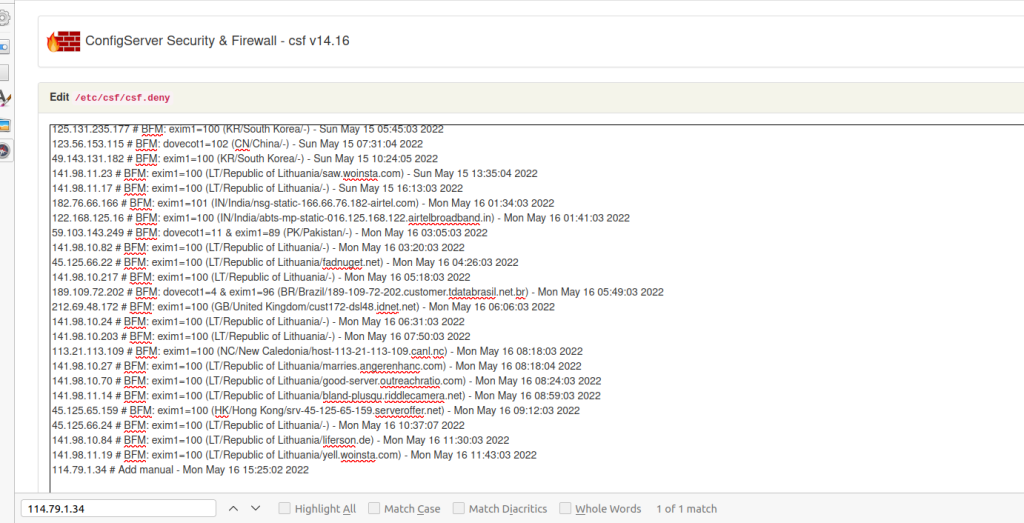Click the line for IP 122.168.125.16
1024x523 pixels.
point(341,218)
